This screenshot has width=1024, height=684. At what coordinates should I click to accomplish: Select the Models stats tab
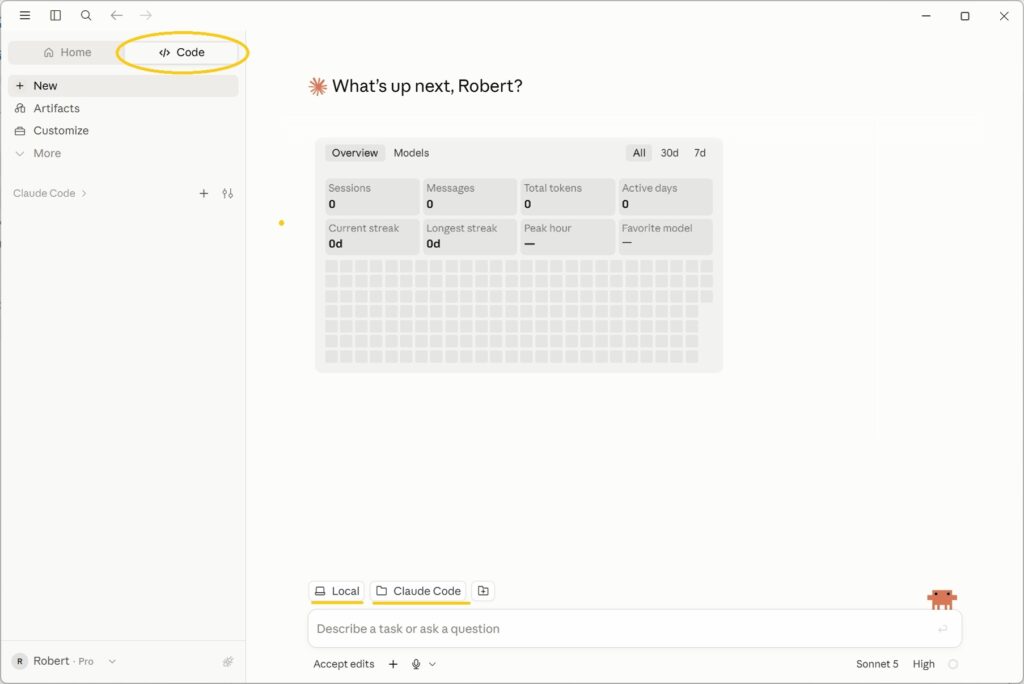click(411, 153)
